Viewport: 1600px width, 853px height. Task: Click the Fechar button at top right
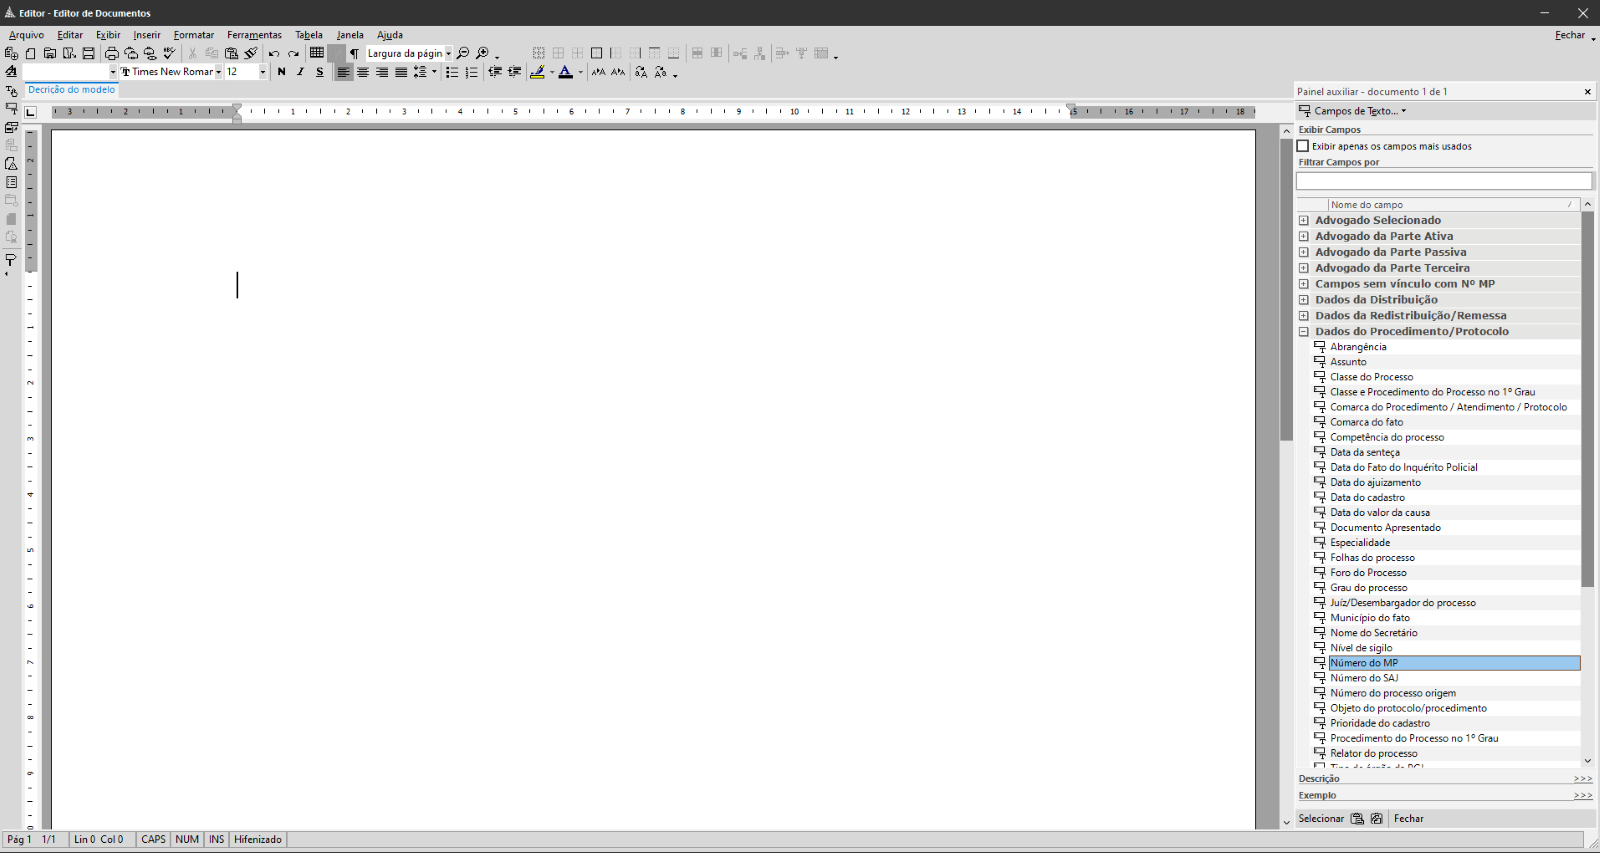1570,35
